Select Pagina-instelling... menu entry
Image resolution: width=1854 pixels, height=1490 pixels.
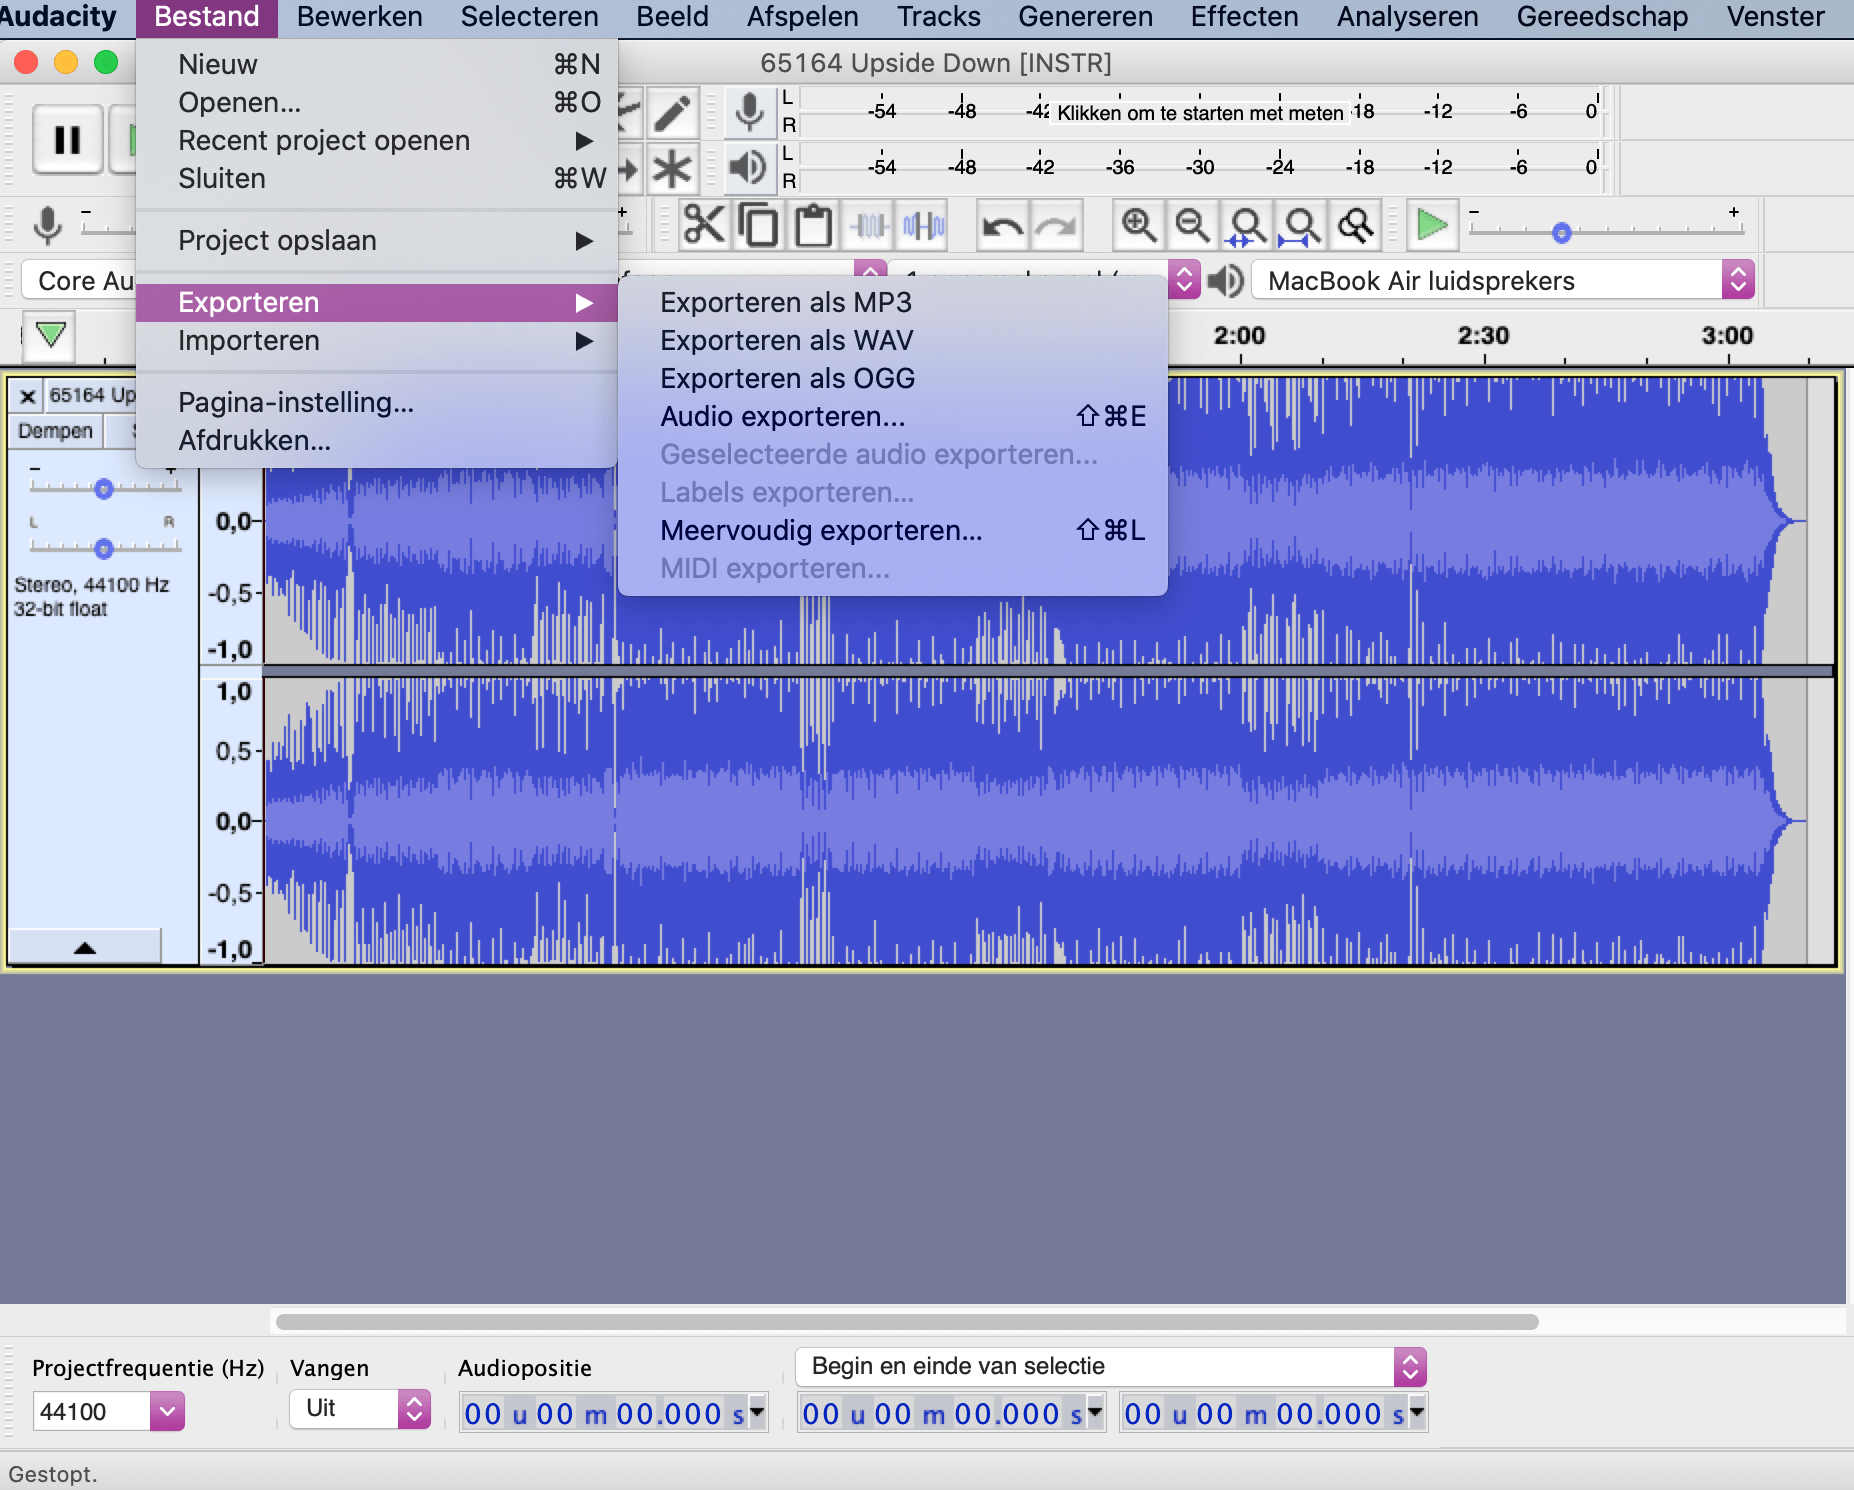point(376,403)
